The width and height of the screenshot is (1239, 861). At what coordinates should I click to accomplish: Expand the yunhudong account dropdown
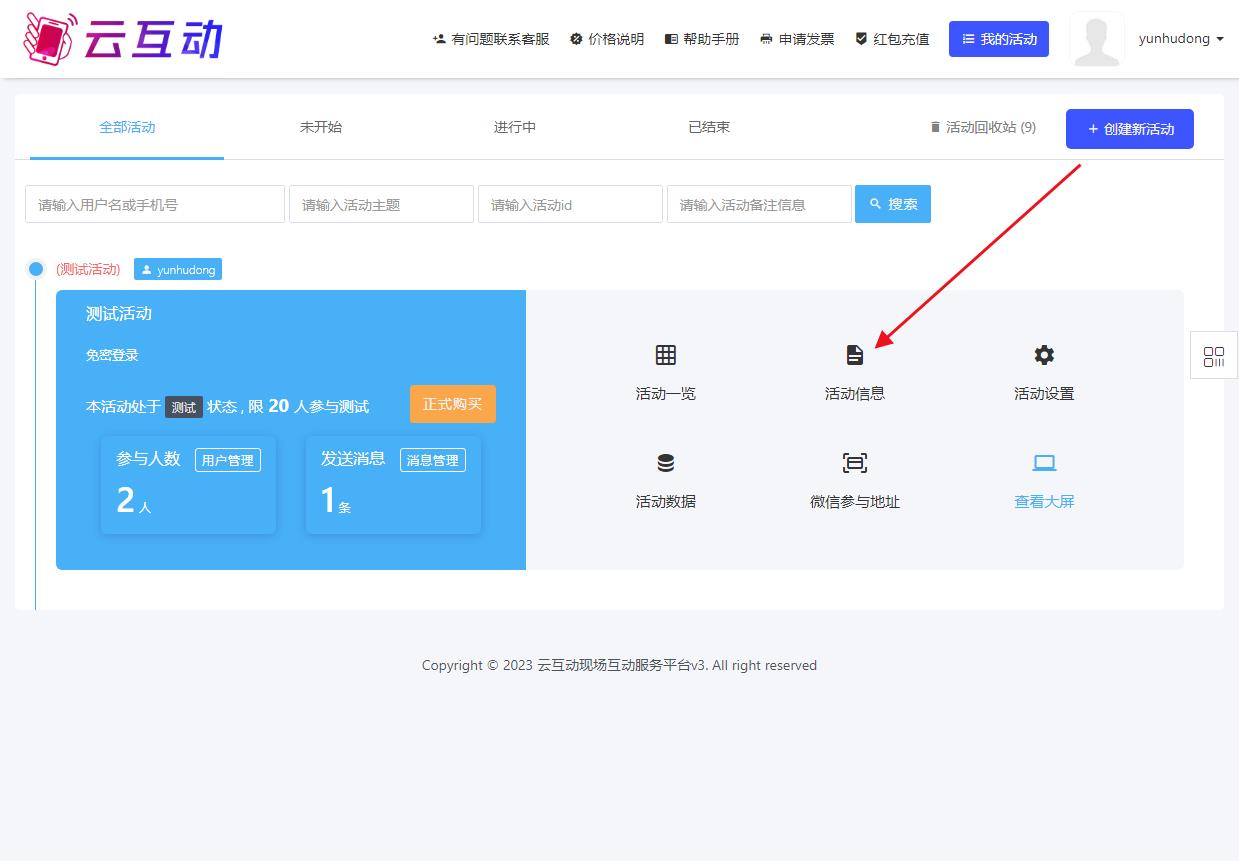[1180, 39]
